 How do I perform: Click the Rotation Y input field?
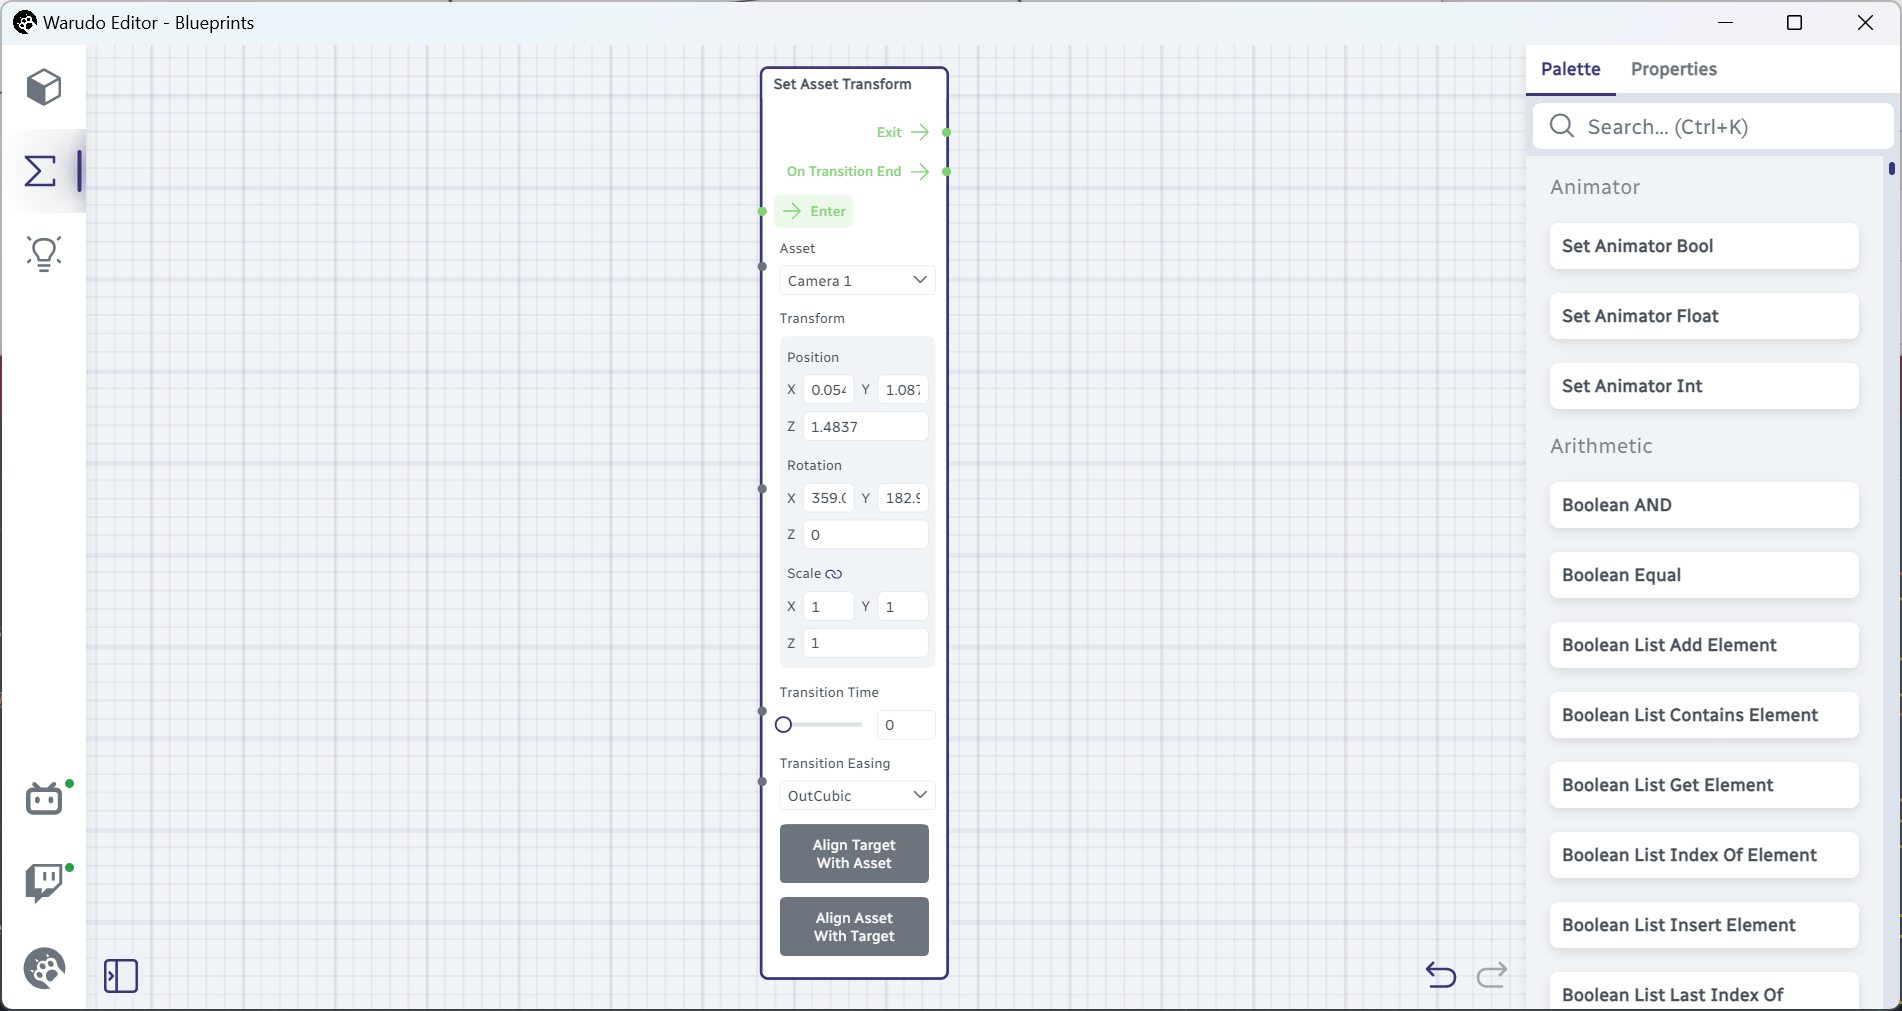click(903, 497)
